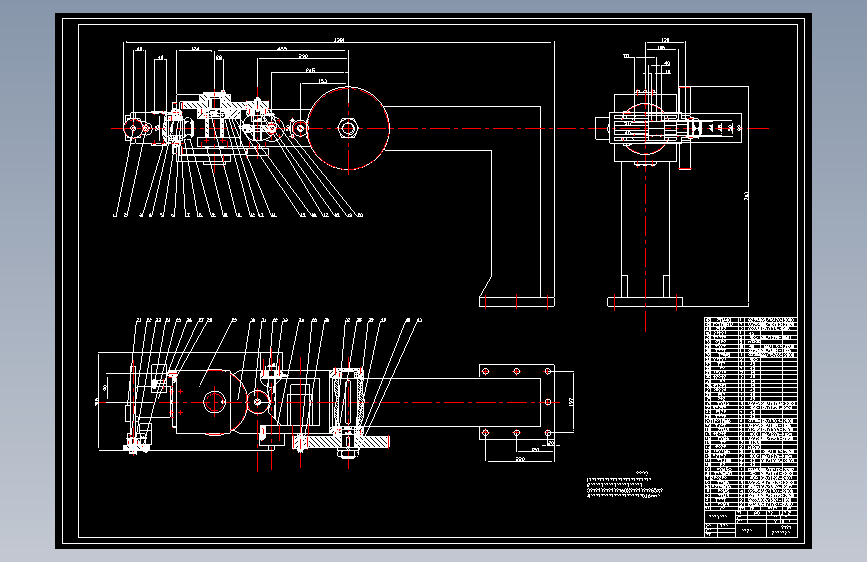Click the title block in the sheet corner
The height and width of the screenshot is (562, 867).
pos(750,523)
